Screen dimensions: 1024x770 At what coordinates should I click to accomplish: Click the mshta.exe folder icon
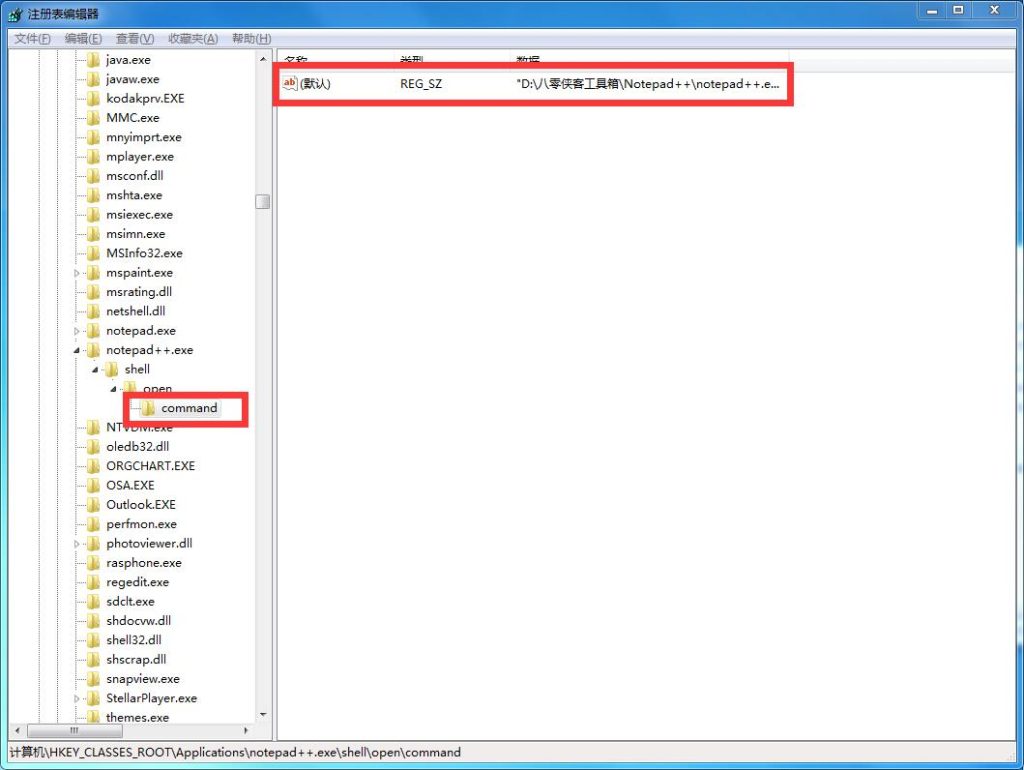[x=93, y=195]
